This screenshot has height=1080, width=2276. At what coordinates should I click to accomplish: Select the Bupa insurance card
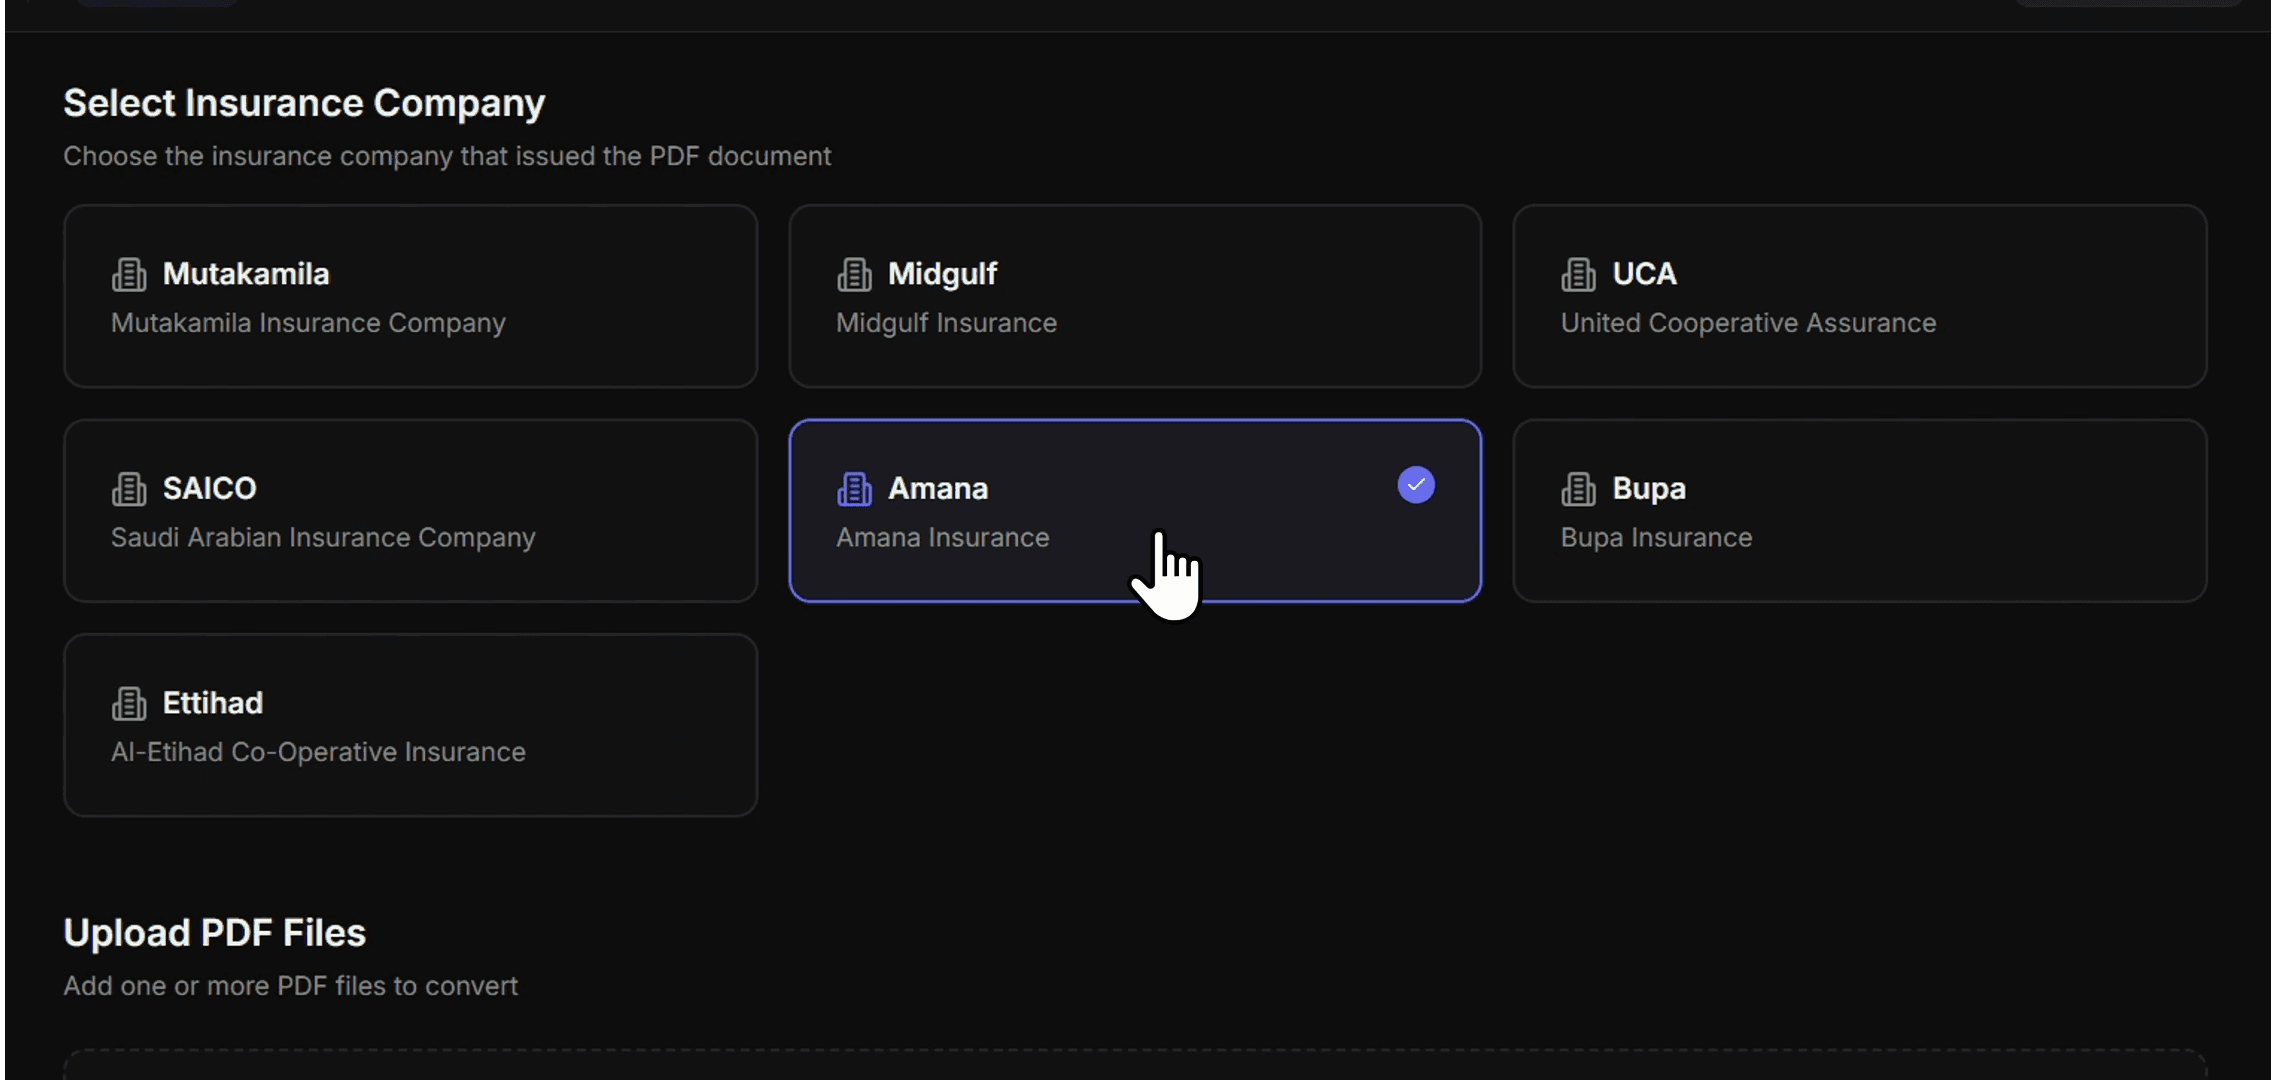click(1860, 510)
